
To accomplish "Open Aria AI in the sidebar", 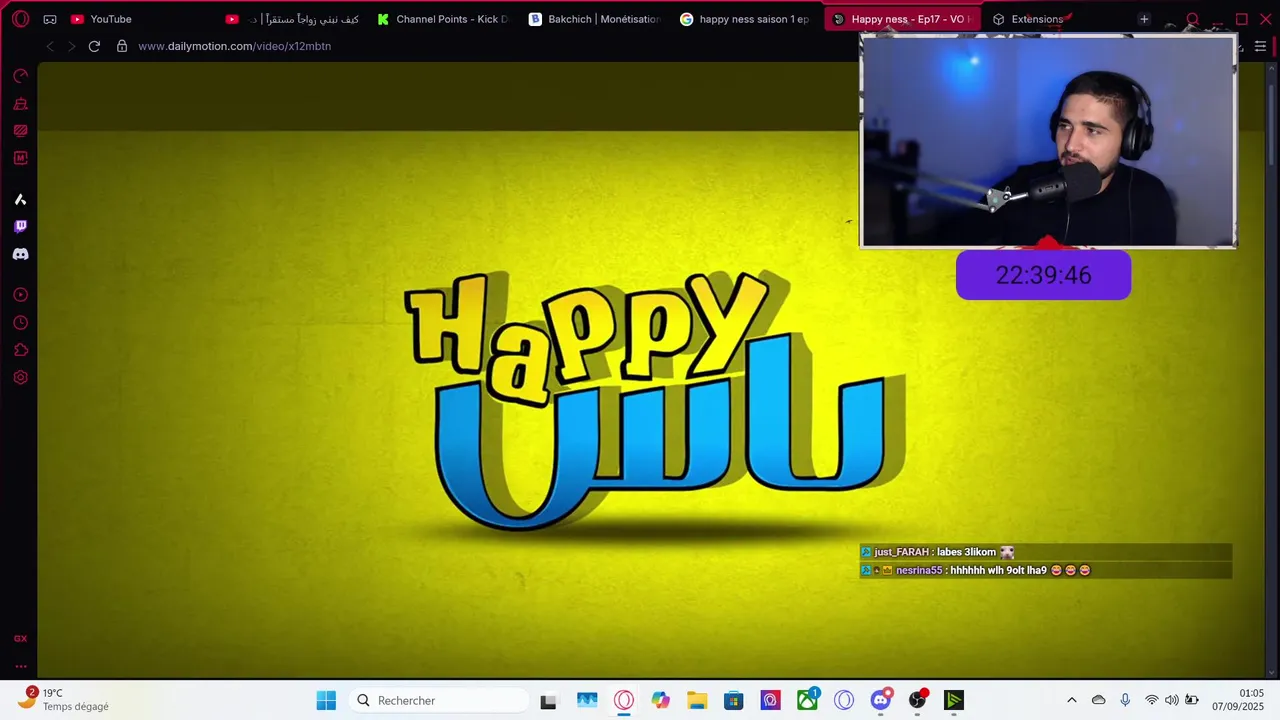I will 20,200.
